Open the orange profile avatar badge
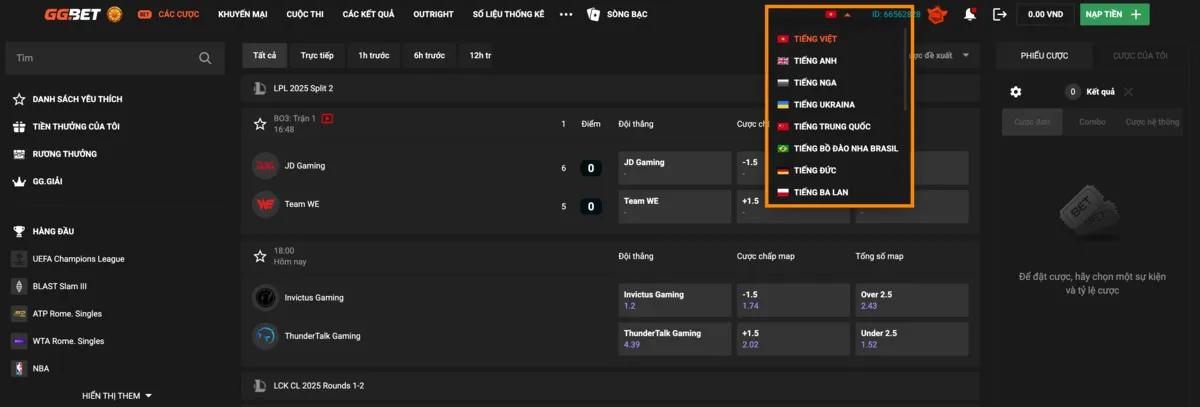Screen dimensions: 1200x407 tap(936, 14)
